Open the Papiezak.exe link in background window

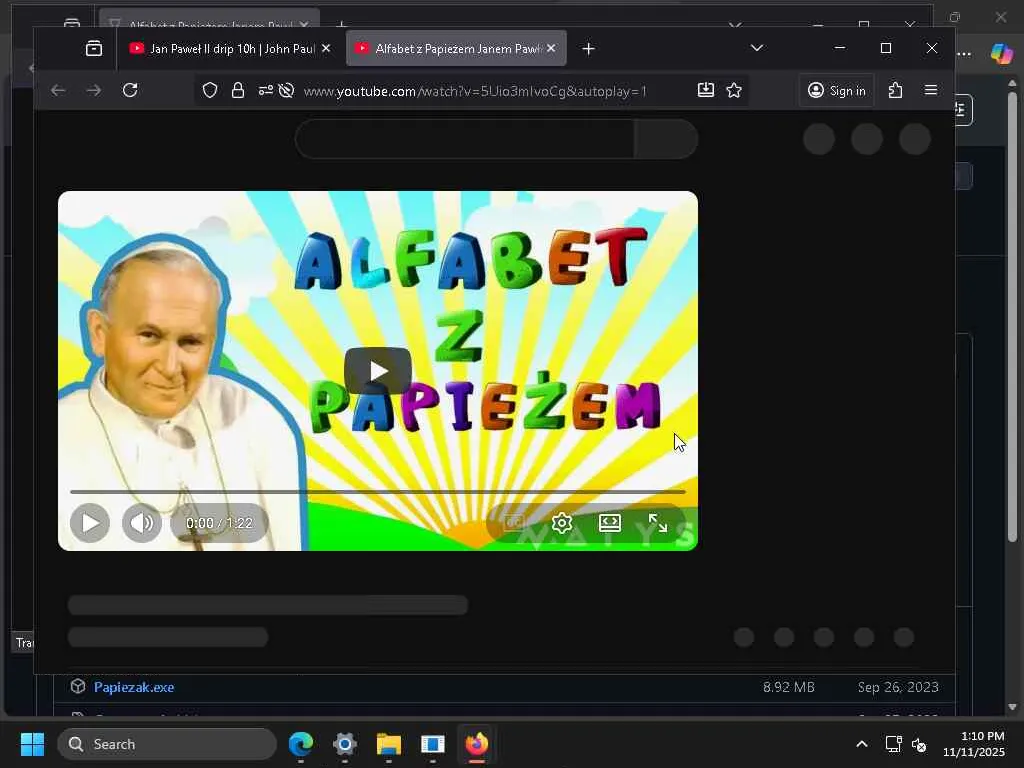(134, 687)
